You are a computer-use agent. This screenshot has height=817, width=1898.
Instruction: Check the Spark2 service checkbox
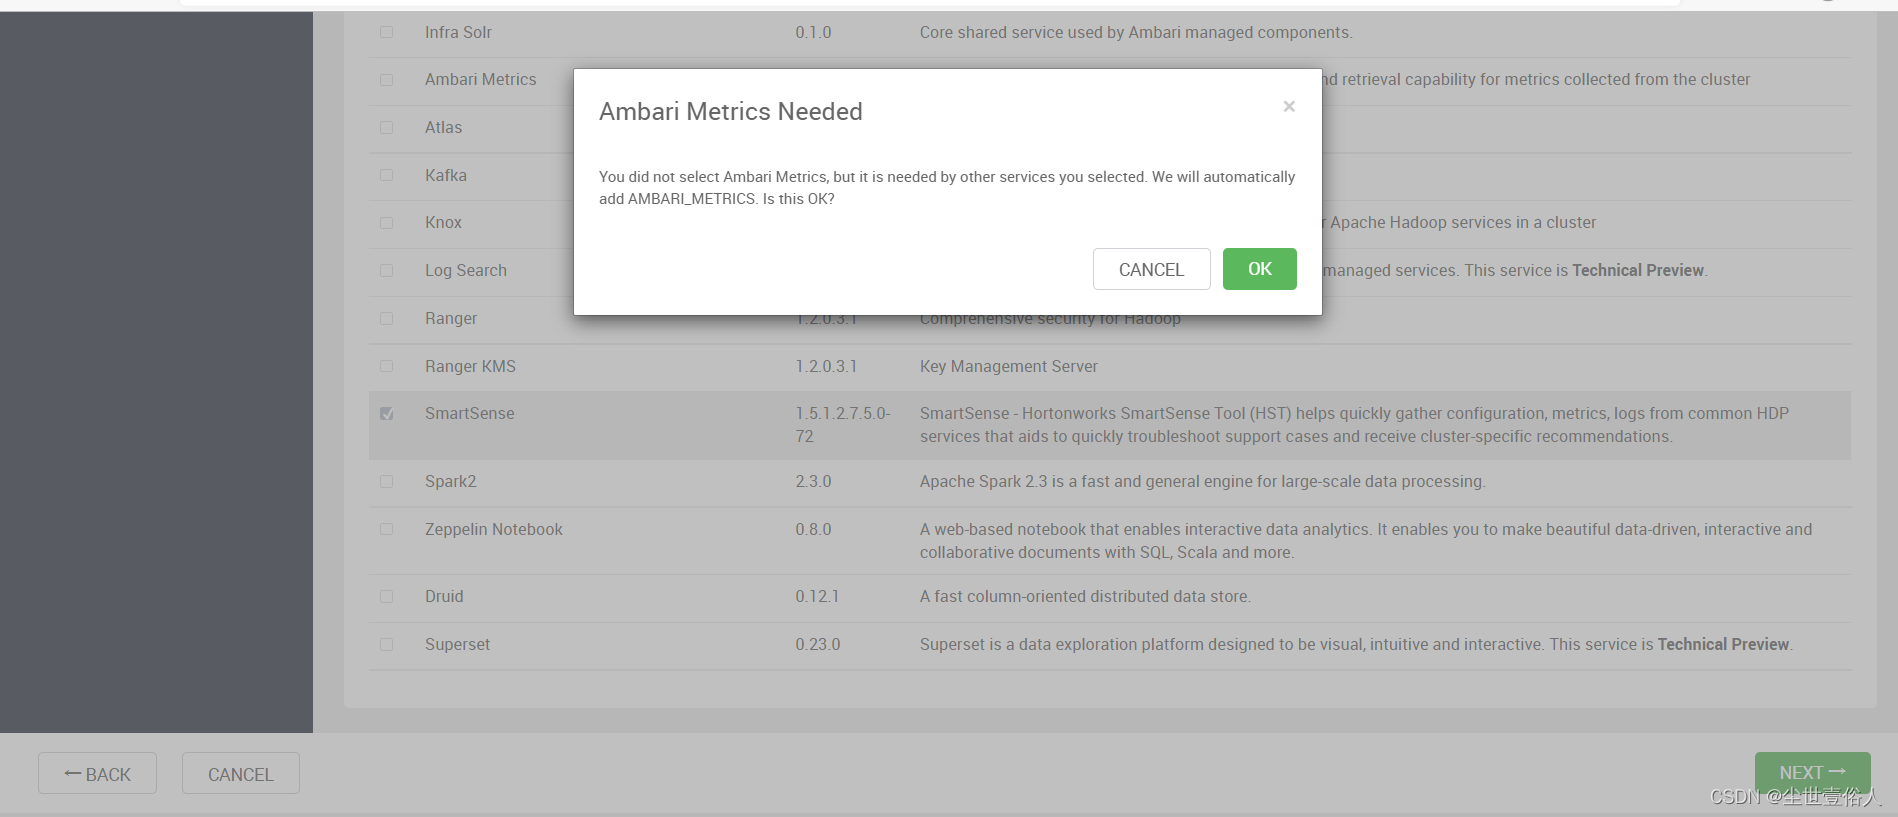pos(387,482)
